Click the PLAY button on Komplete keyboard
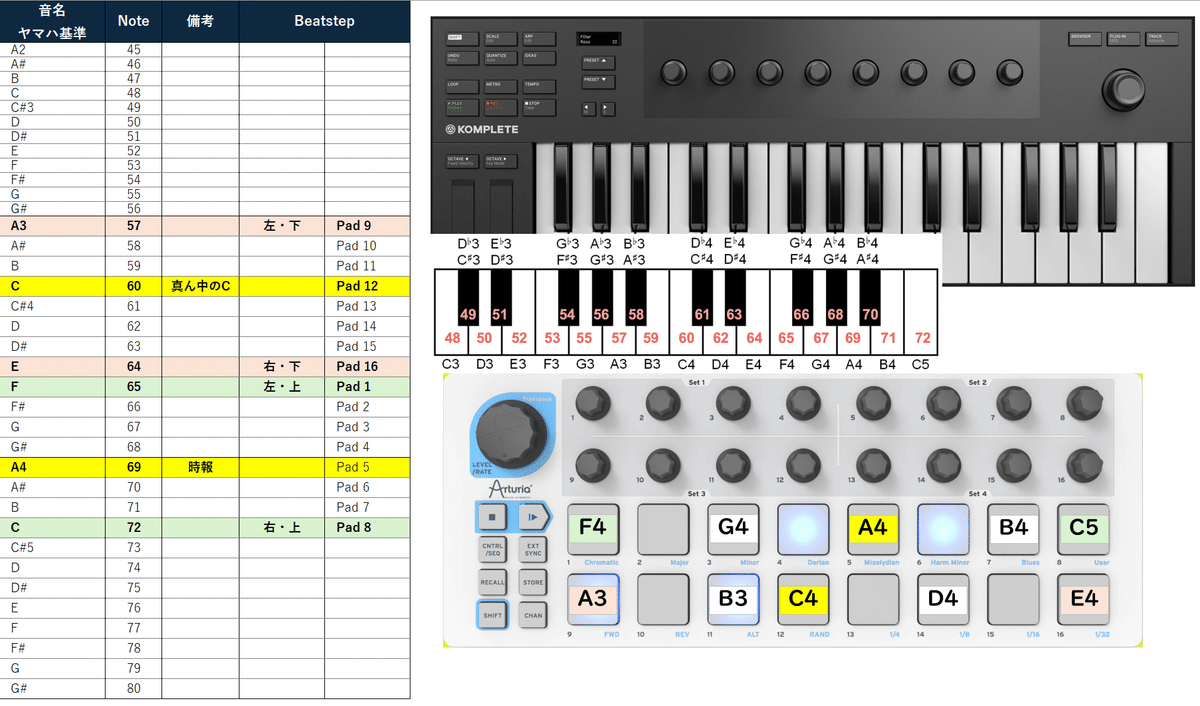Image resolution: width=1200 pixels, height=706 pixels. pyautogui.click(x=461, y=106)
